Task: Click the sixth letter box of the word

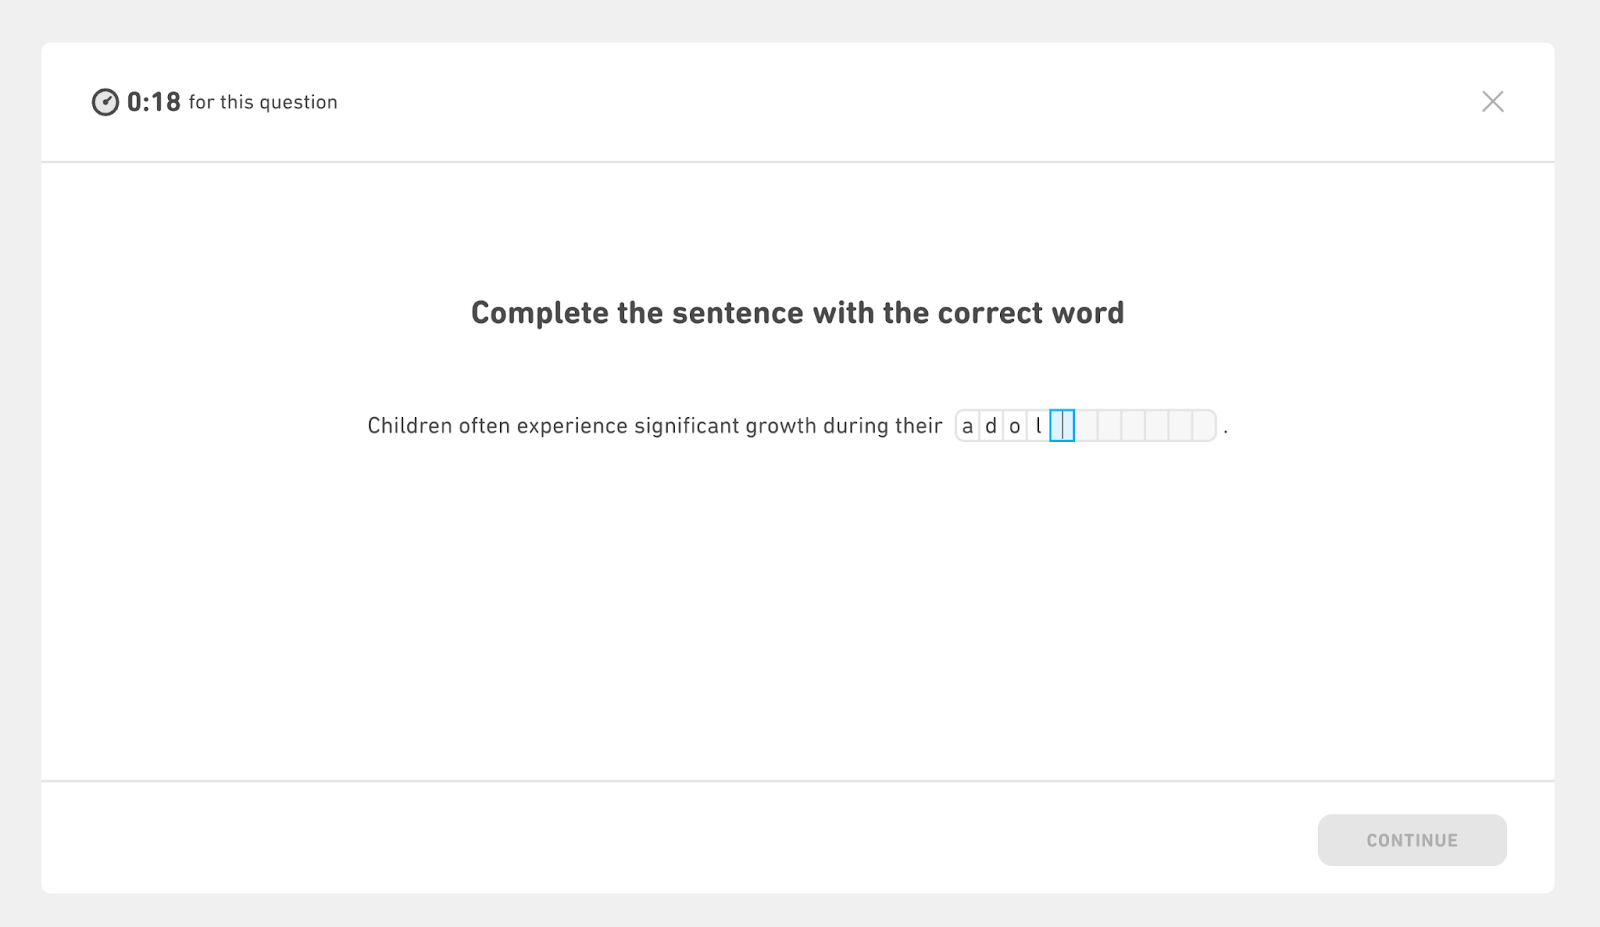Action: (1086, 426)
